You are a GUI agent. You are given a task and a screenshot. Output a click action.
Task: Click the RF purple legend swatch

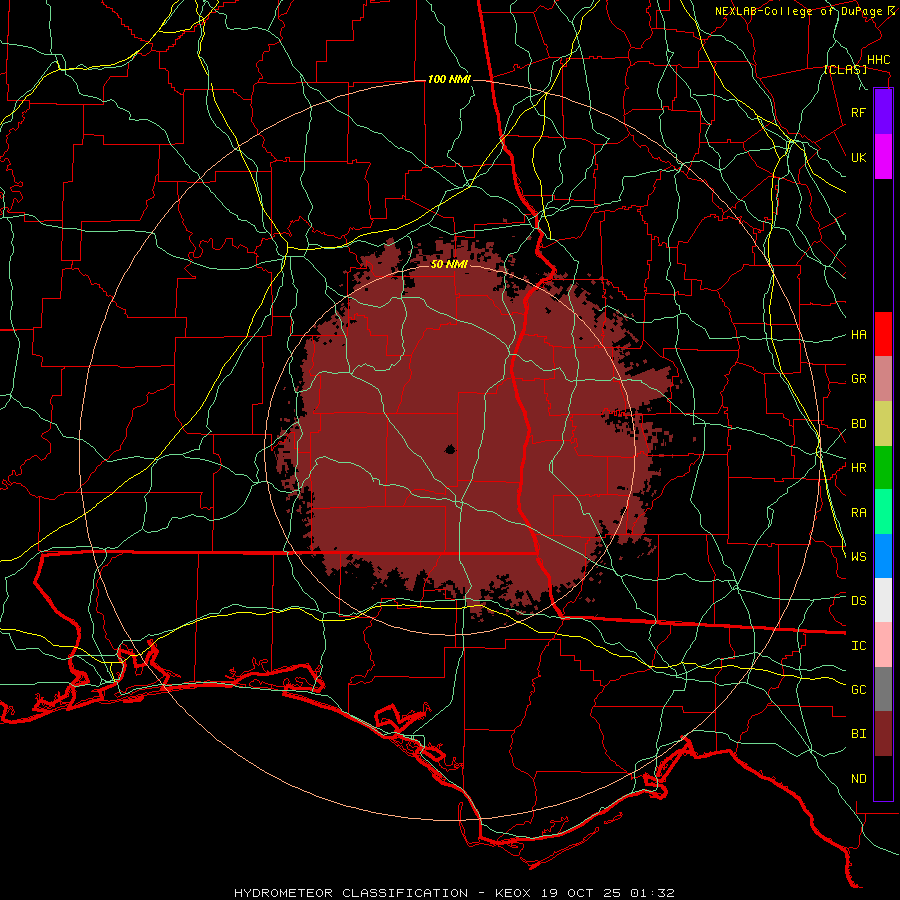point(883,112)
